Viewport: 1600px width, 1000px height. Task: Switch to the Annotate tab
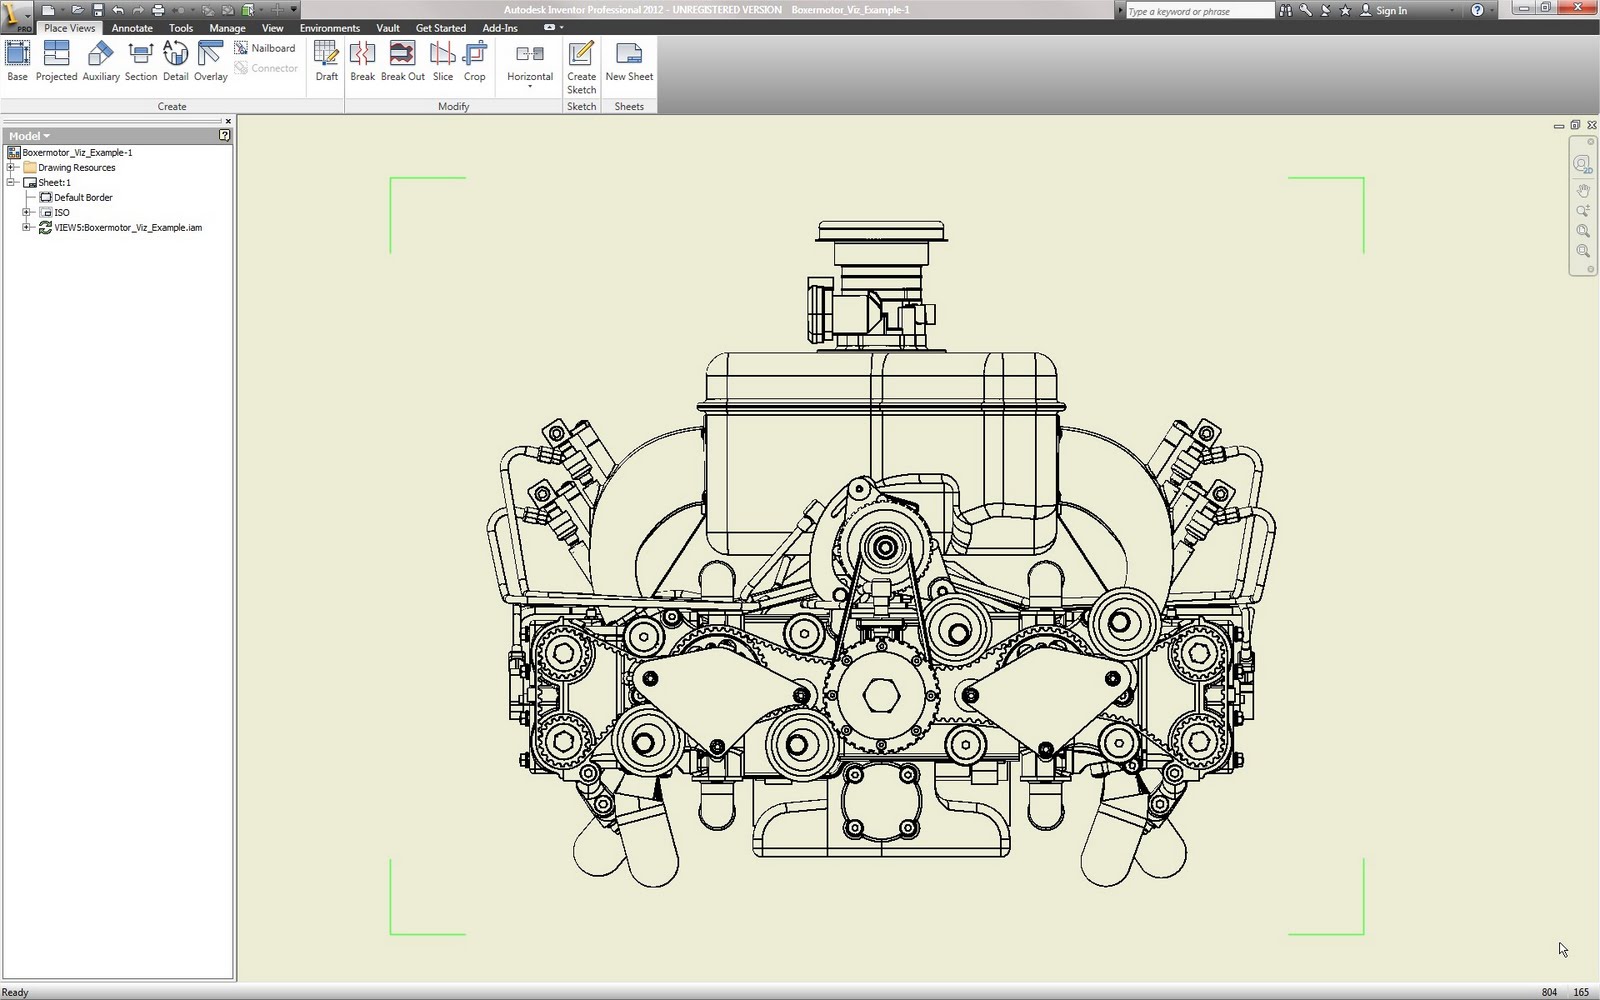(x=131, y=27)
